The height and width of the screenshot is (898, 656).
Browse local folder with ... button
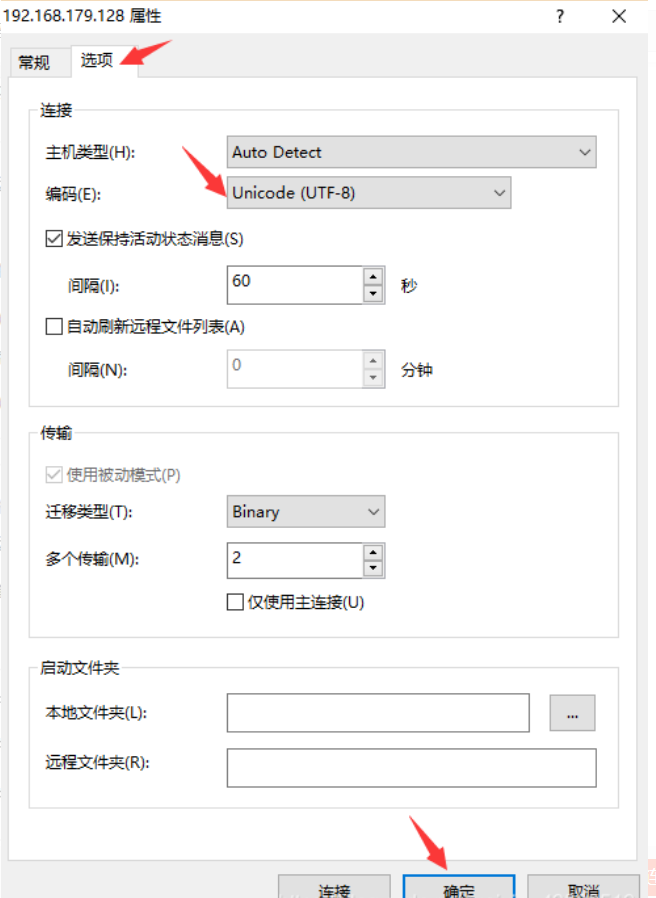click(x=572, y=713)
